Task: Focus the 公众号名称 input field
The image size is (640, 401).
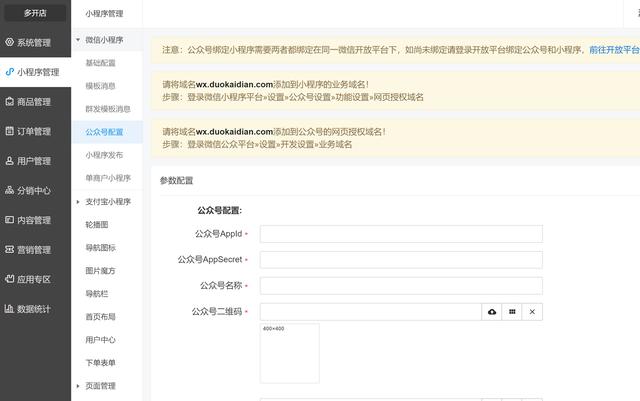Action: tap(401, 286)
